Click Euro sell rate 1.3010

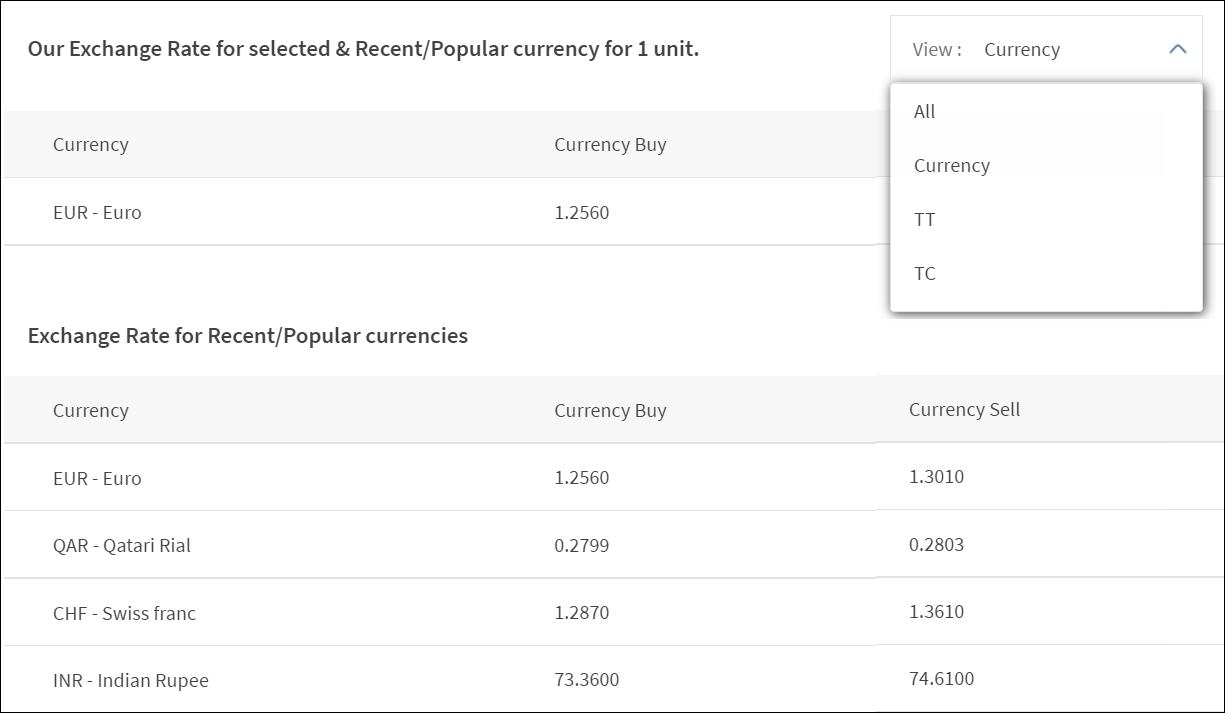(936, 477)
